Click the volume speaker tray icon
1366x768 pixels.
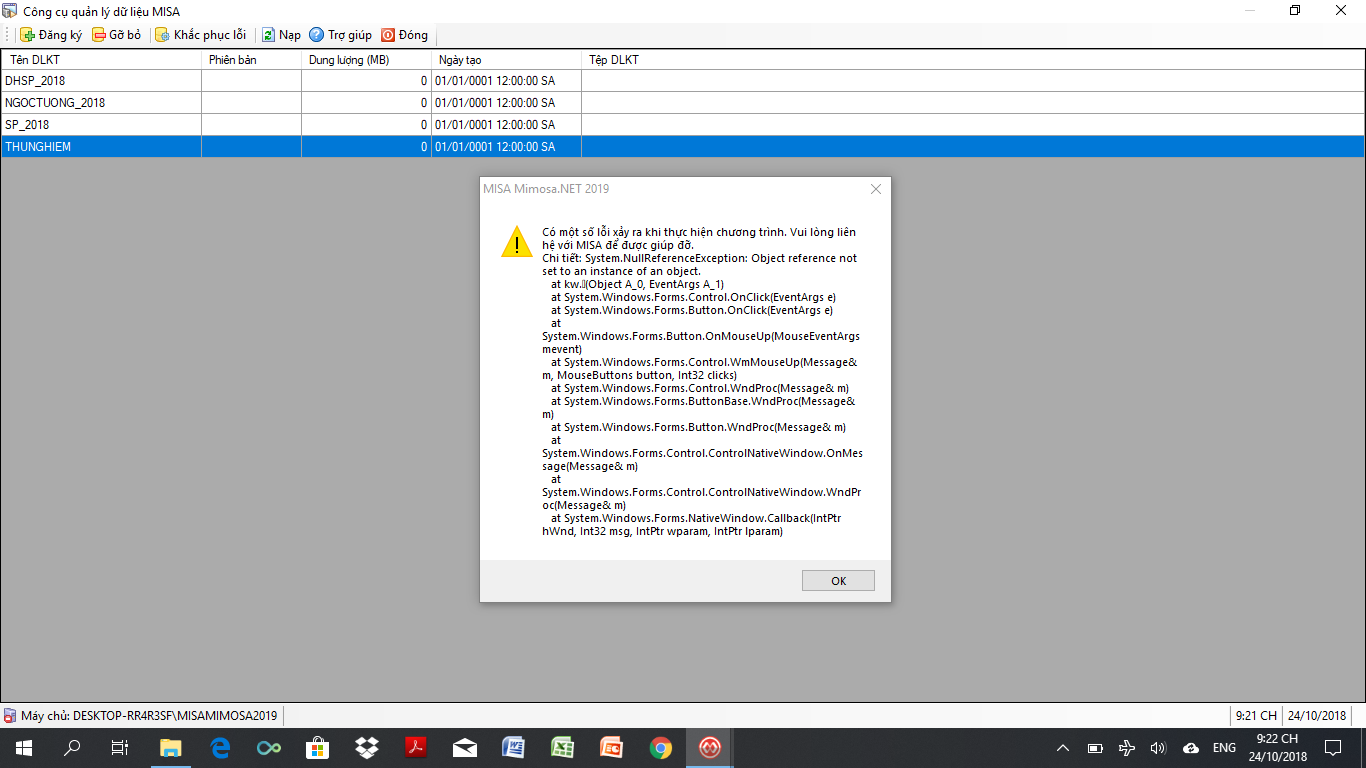click(x=1158, y=748)
